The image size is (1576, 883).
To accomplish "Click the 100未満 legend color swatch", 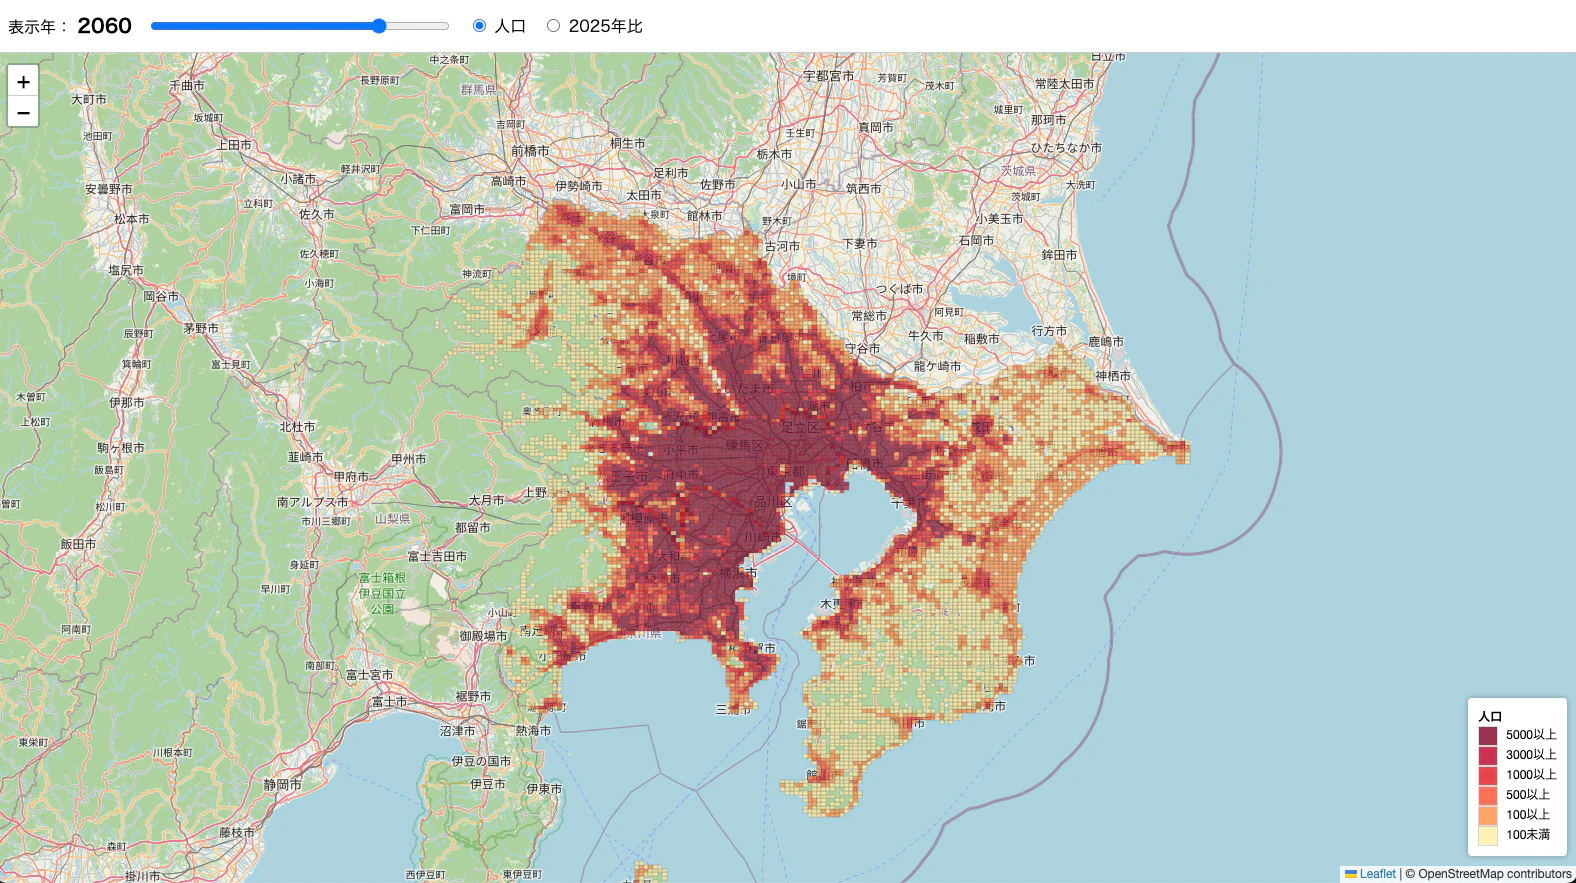I will coord(1488,835).
